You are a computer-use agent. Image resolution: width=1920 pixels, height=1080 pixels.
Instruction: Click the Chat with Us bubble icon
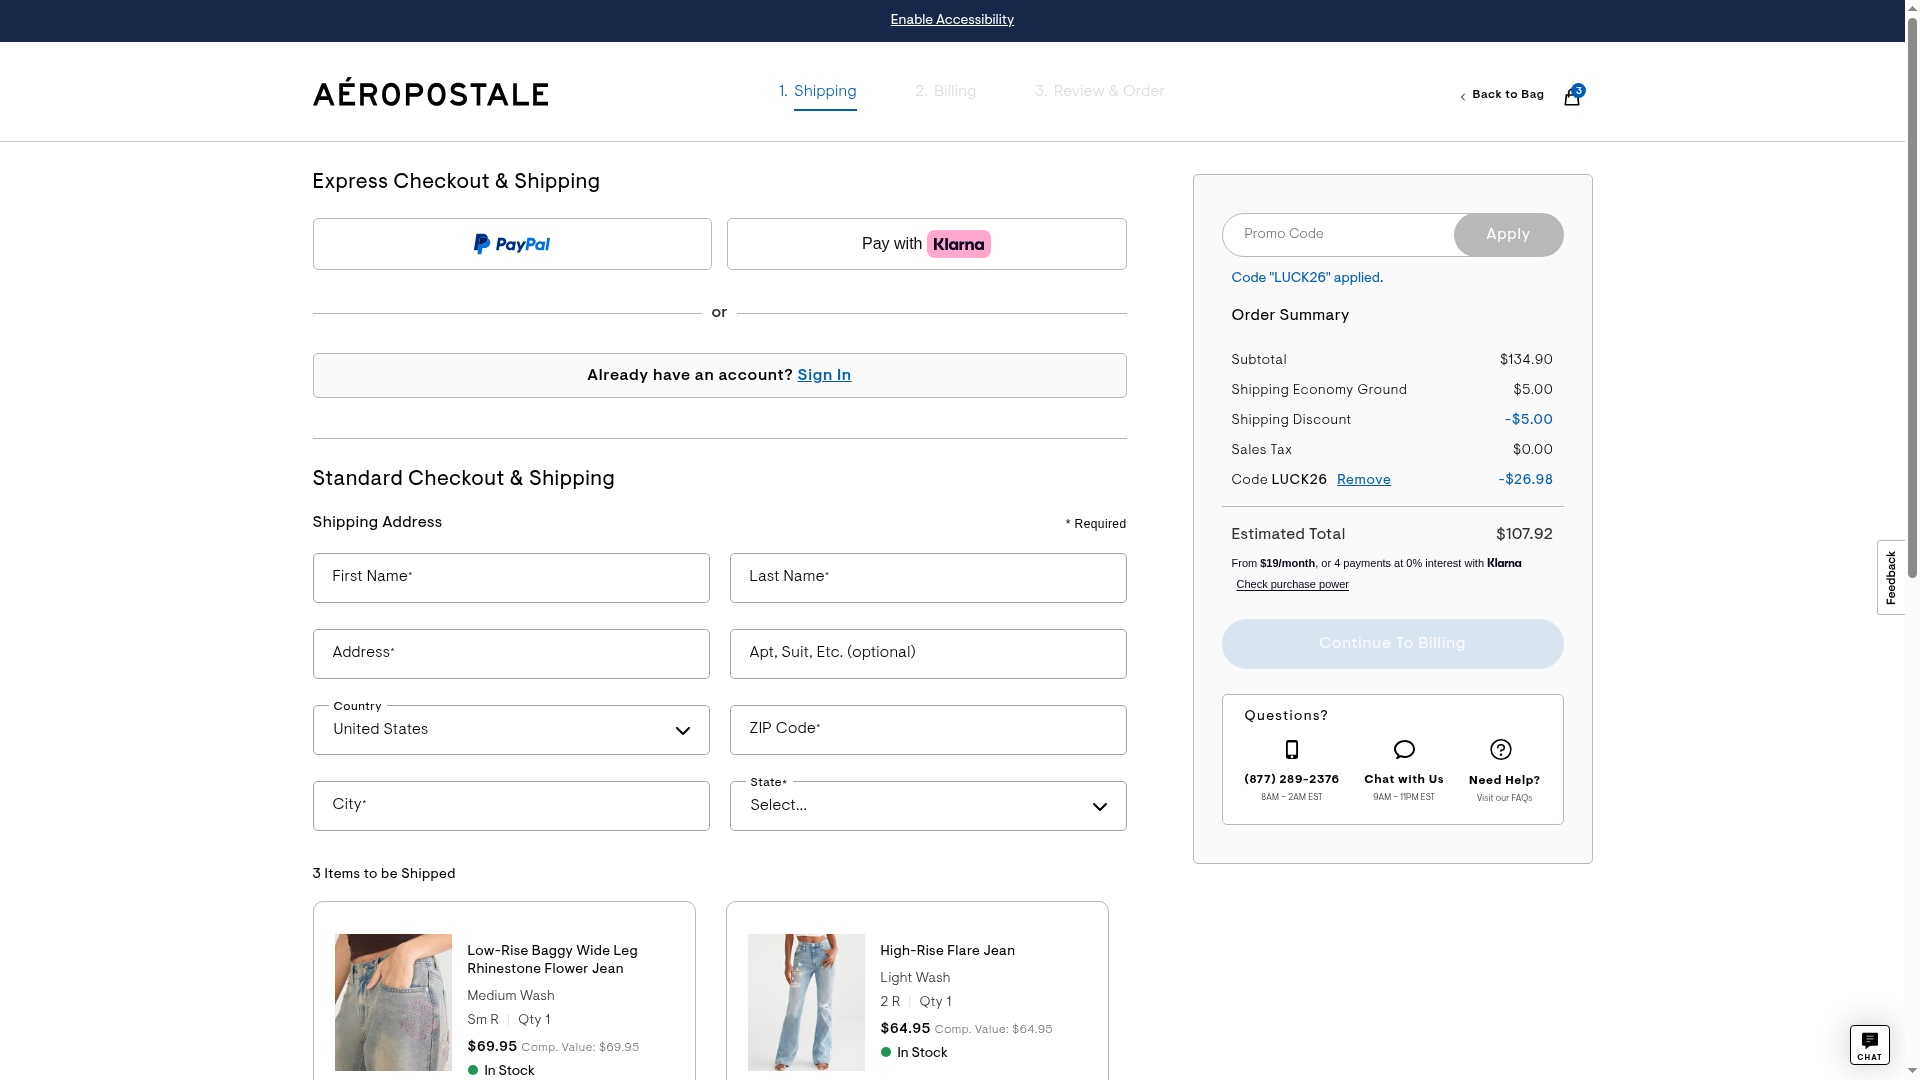[1403, 750]
